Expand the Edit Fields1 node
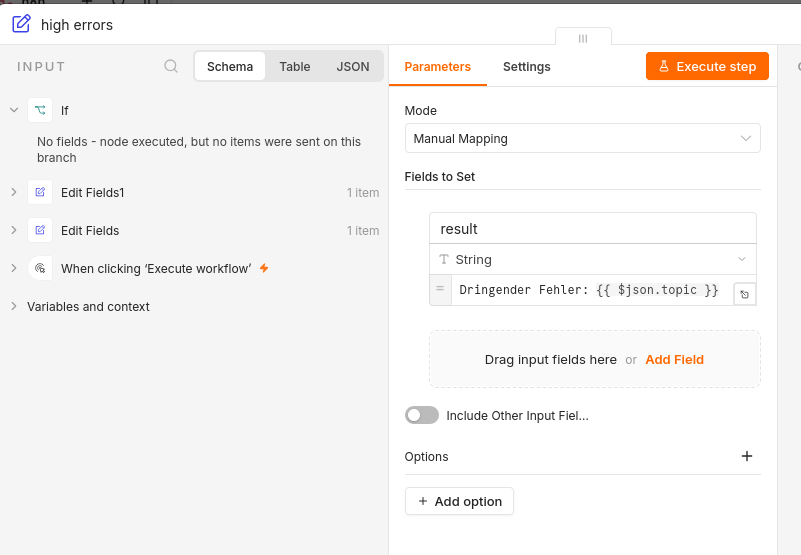This screenshot has width=801, height=555. click(14, 192)
